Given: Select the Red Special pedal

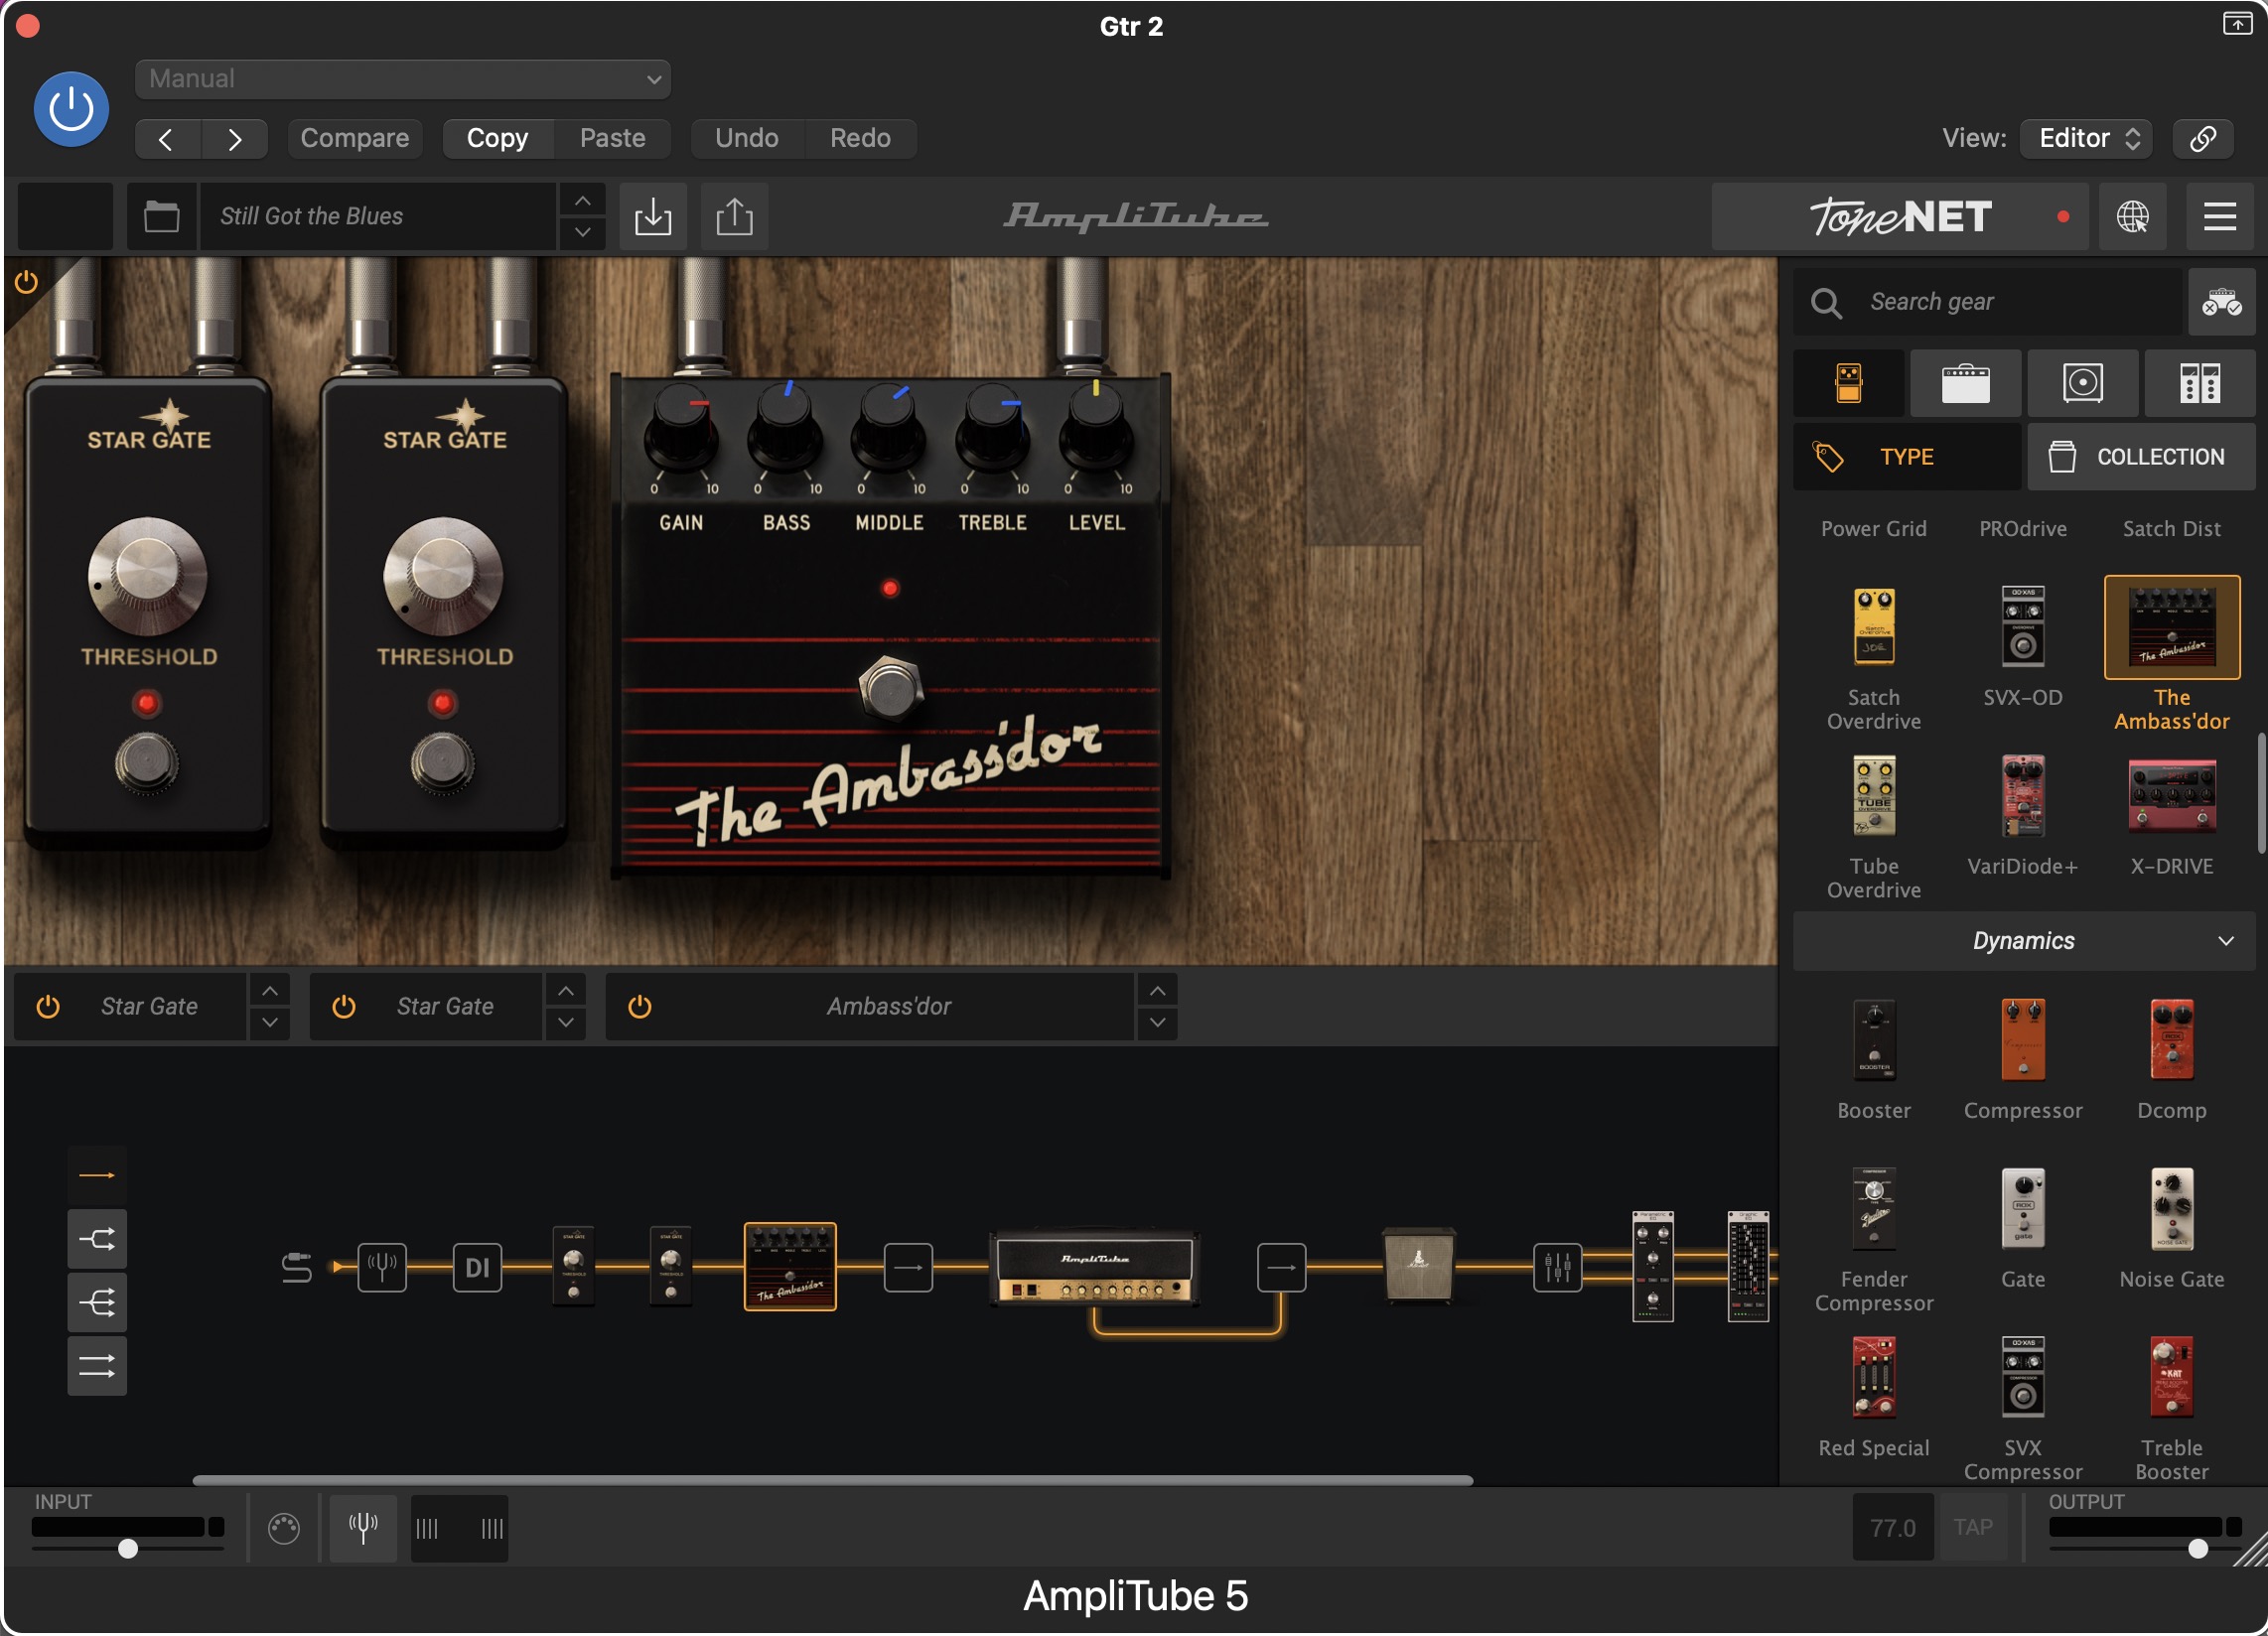Looking at the screenshot, I should [x=1874, y=1379].
